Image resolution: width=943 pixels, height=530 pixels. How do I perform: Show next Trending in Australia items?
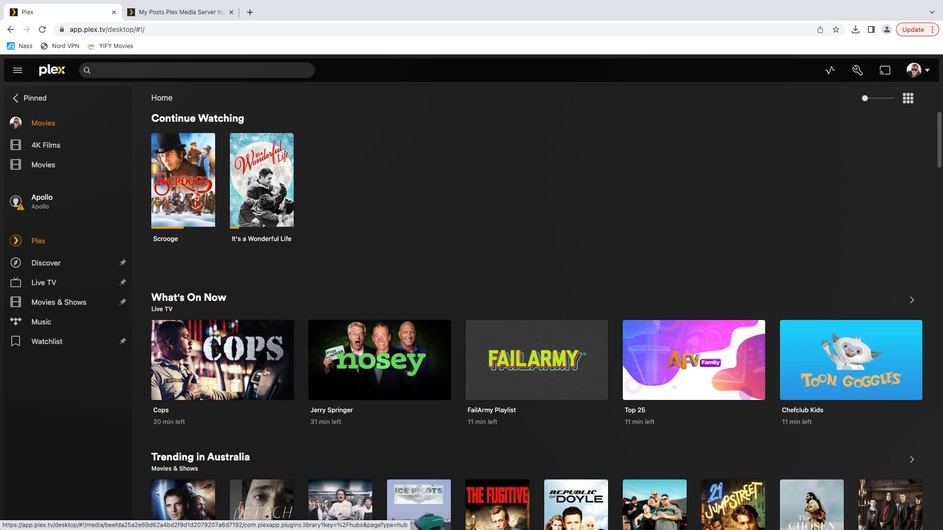click(x=912, y=460)
